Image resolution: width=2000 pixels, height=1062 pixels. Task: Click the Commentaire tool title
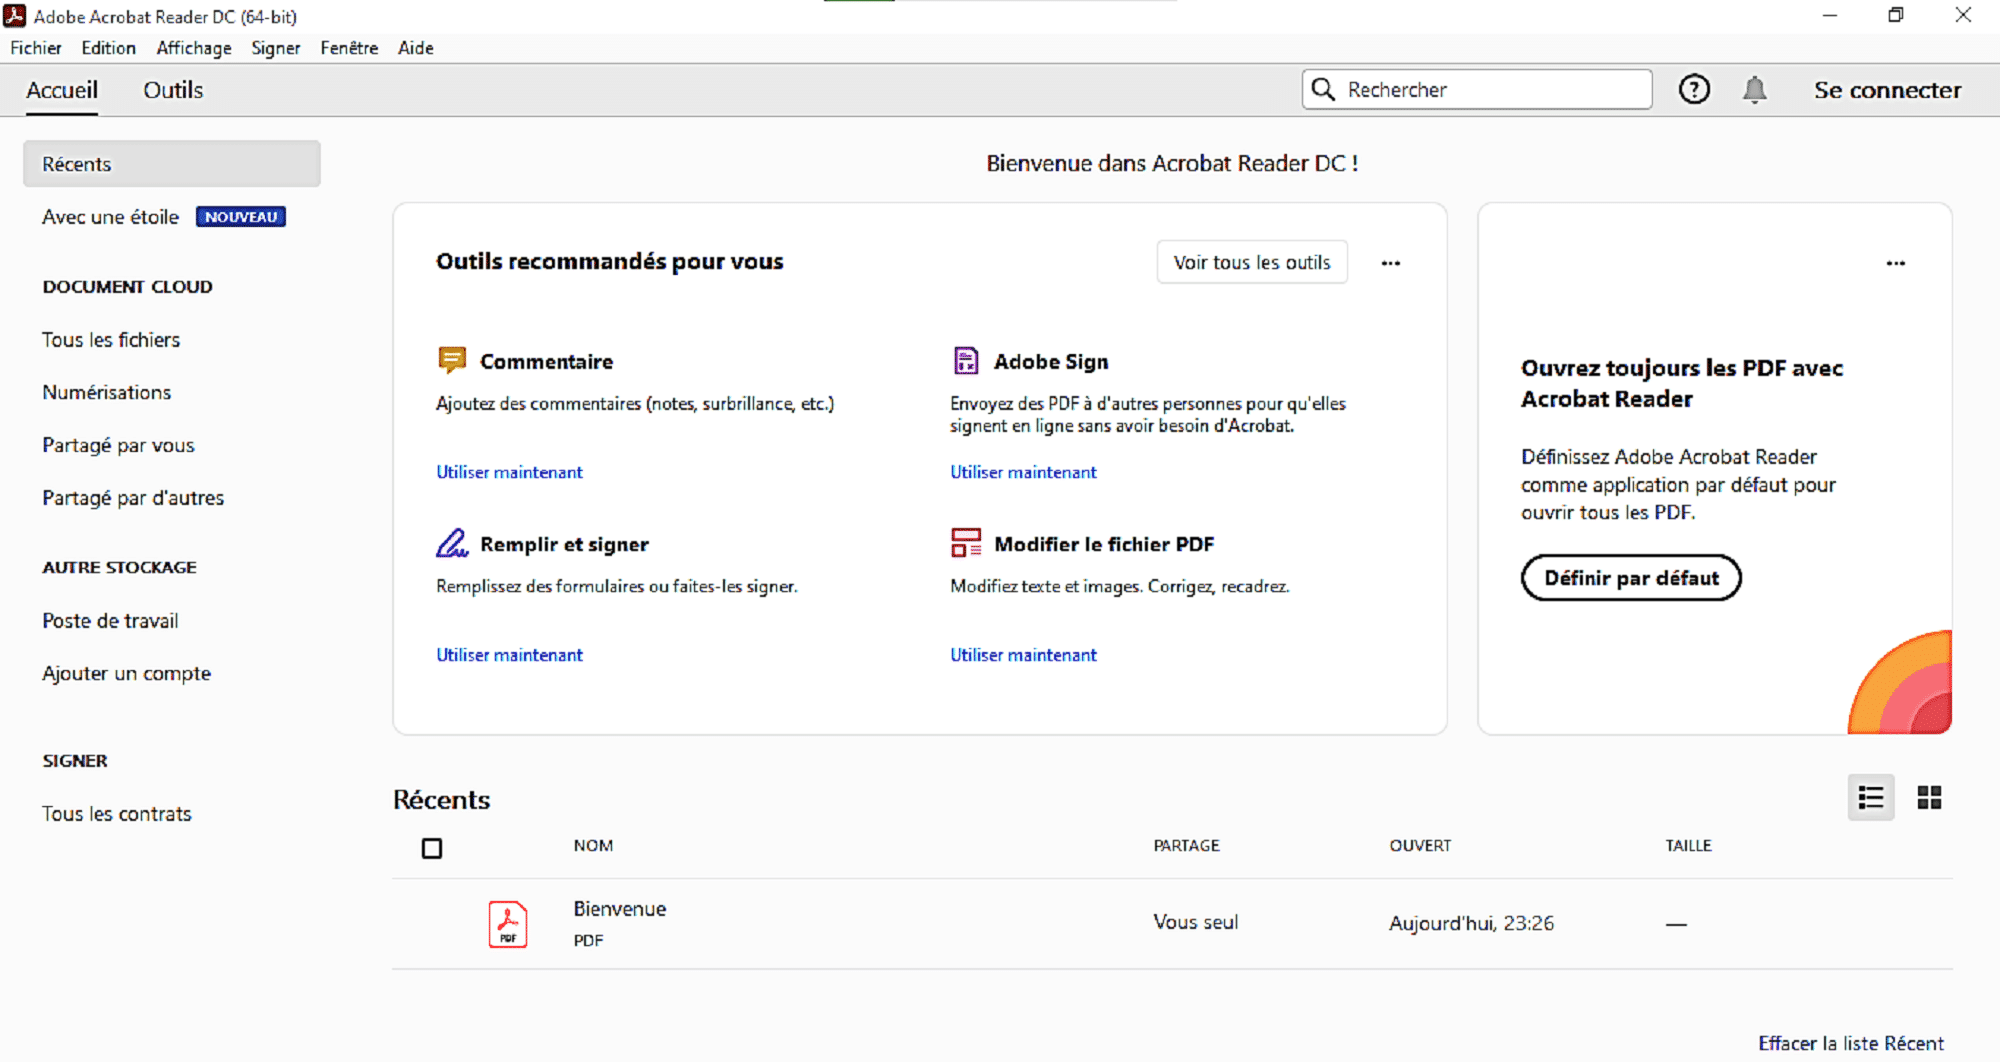tap(546, 362)
